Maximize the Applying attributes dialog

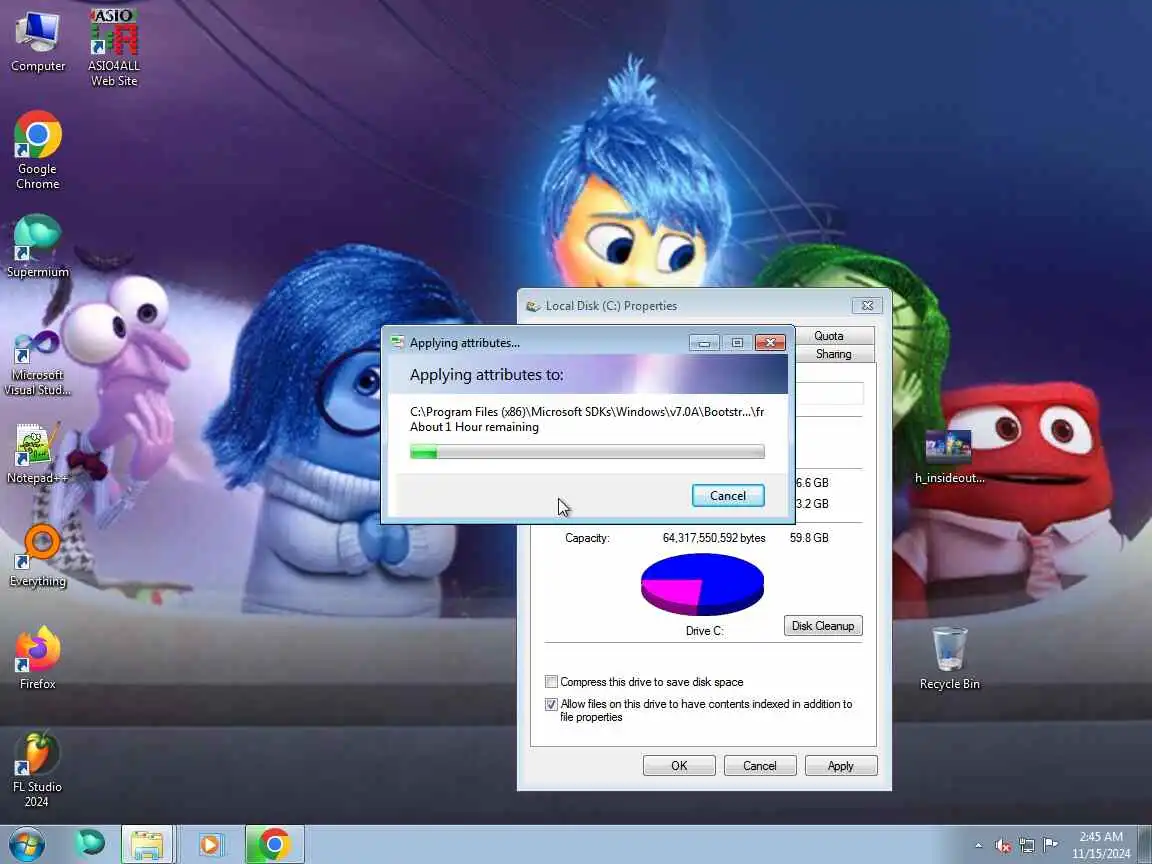click(x=737, y=342)
